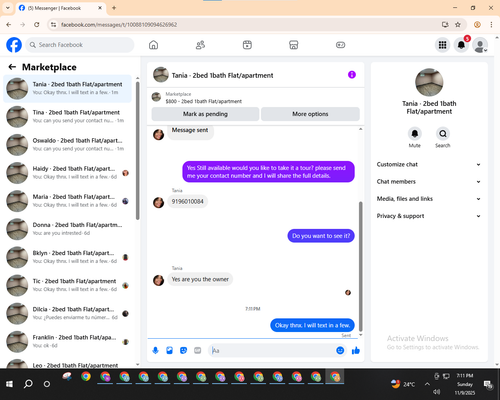Open a new Chrome tab
Image resolution: width=500 pixels, height=400 pixels.
tap(114, 8)
